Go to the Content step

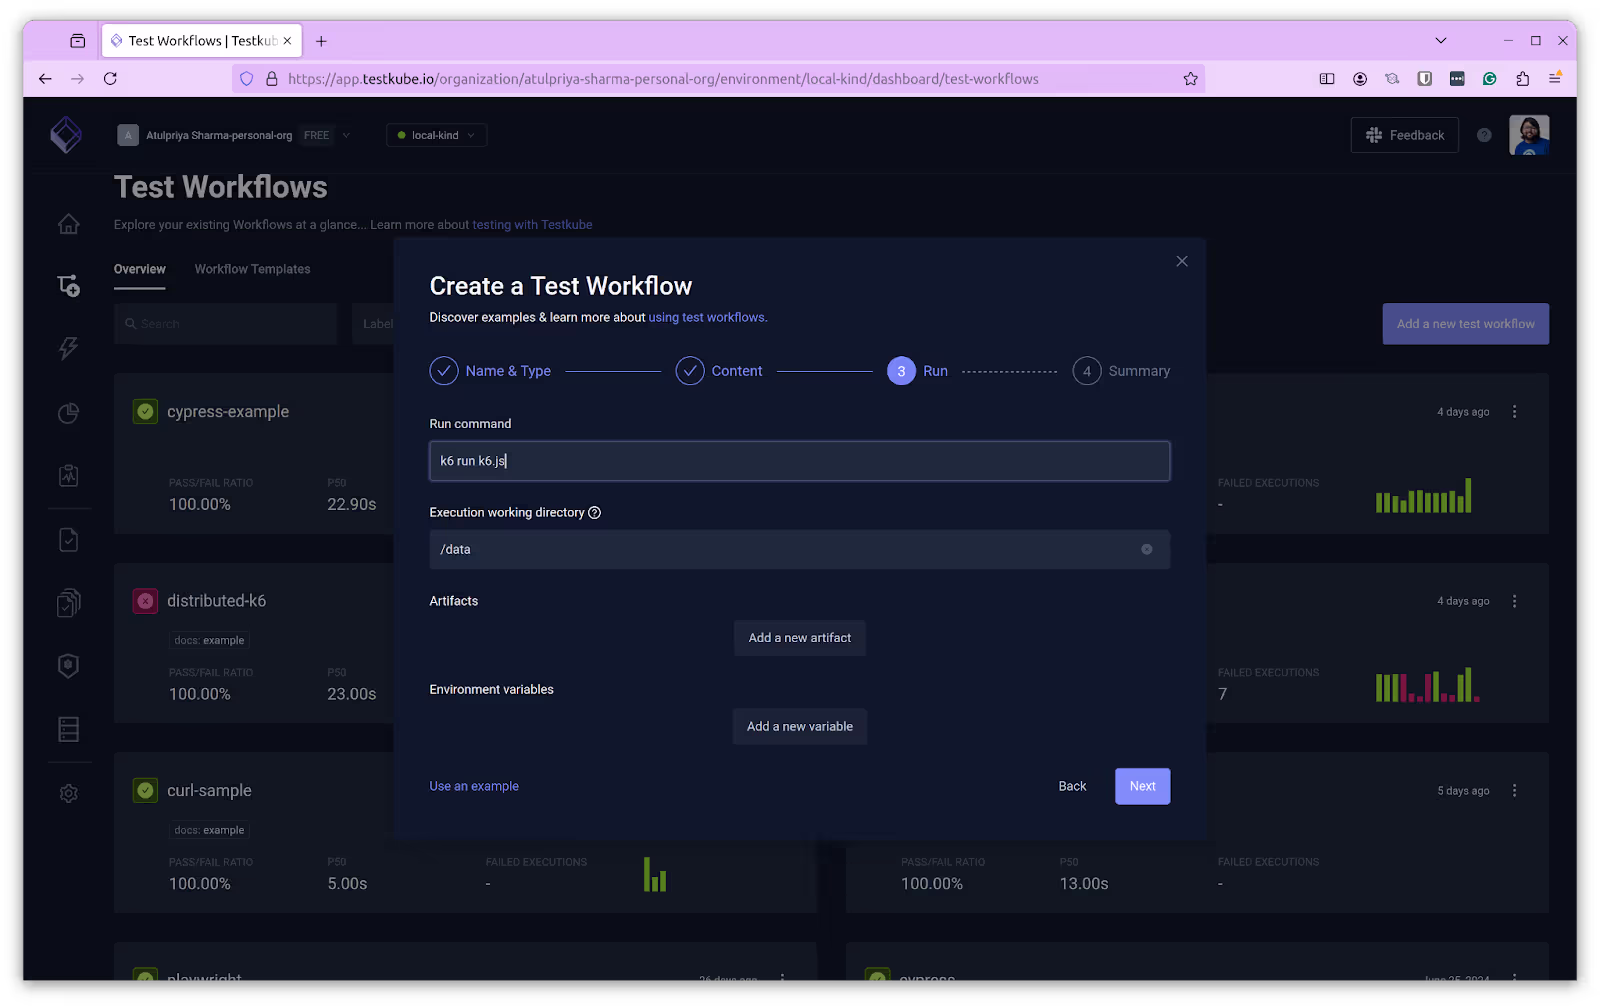(719, 371)
